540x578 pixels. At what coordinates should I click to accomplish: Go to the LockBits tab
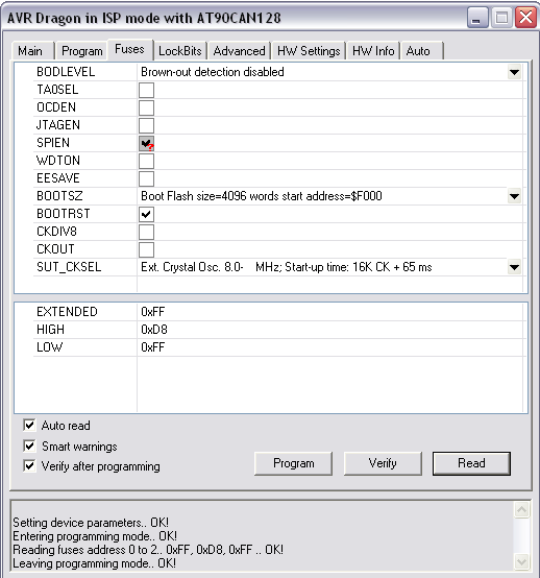click(180, 51)
